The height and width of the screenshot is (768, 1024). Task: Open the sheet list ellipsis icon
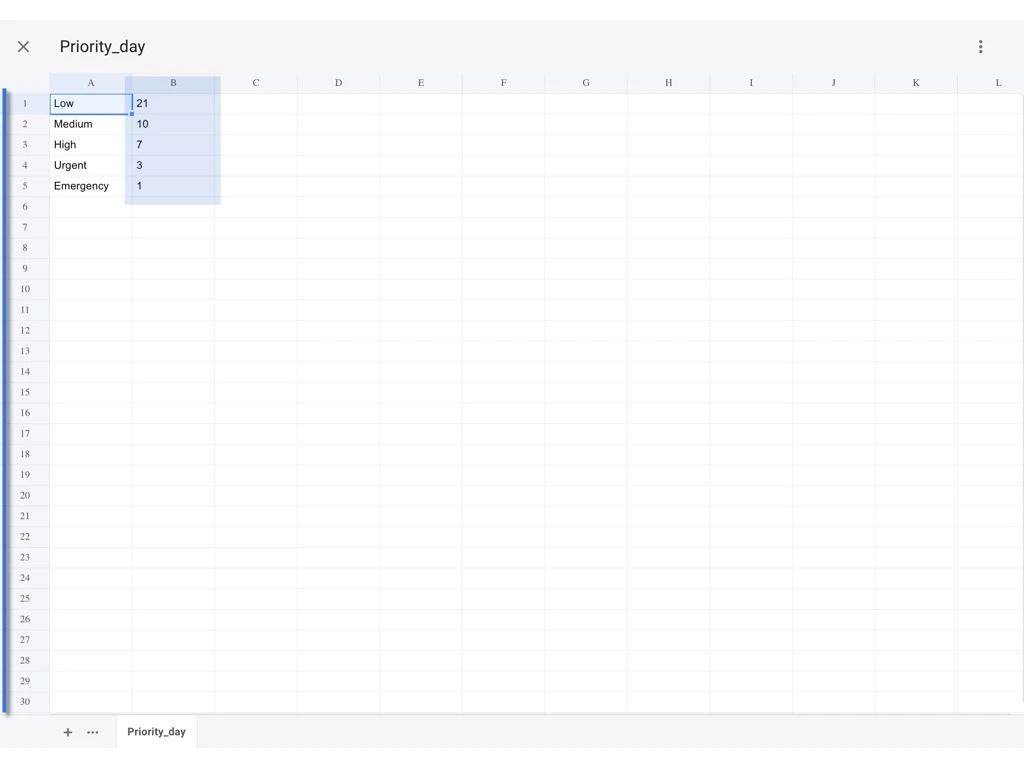92,732
